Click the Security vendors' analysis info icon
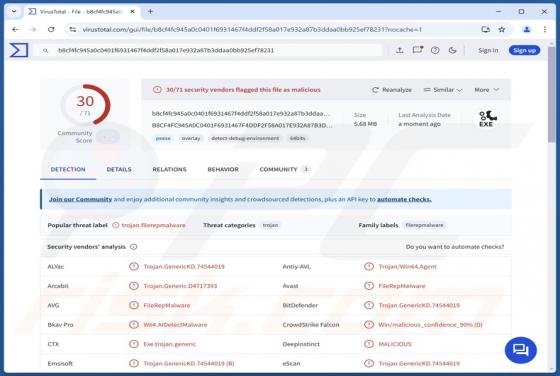The width and height of the screenshot is (560, 376). [x=134, y=247]
